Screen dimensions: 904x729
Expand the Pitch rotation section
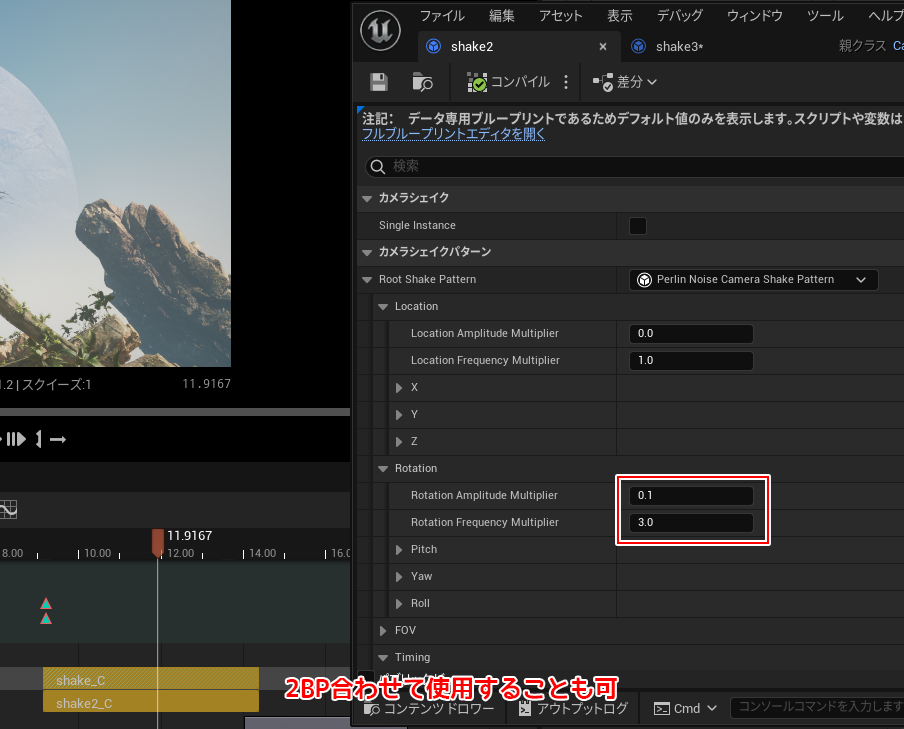(x=400, y=550)
